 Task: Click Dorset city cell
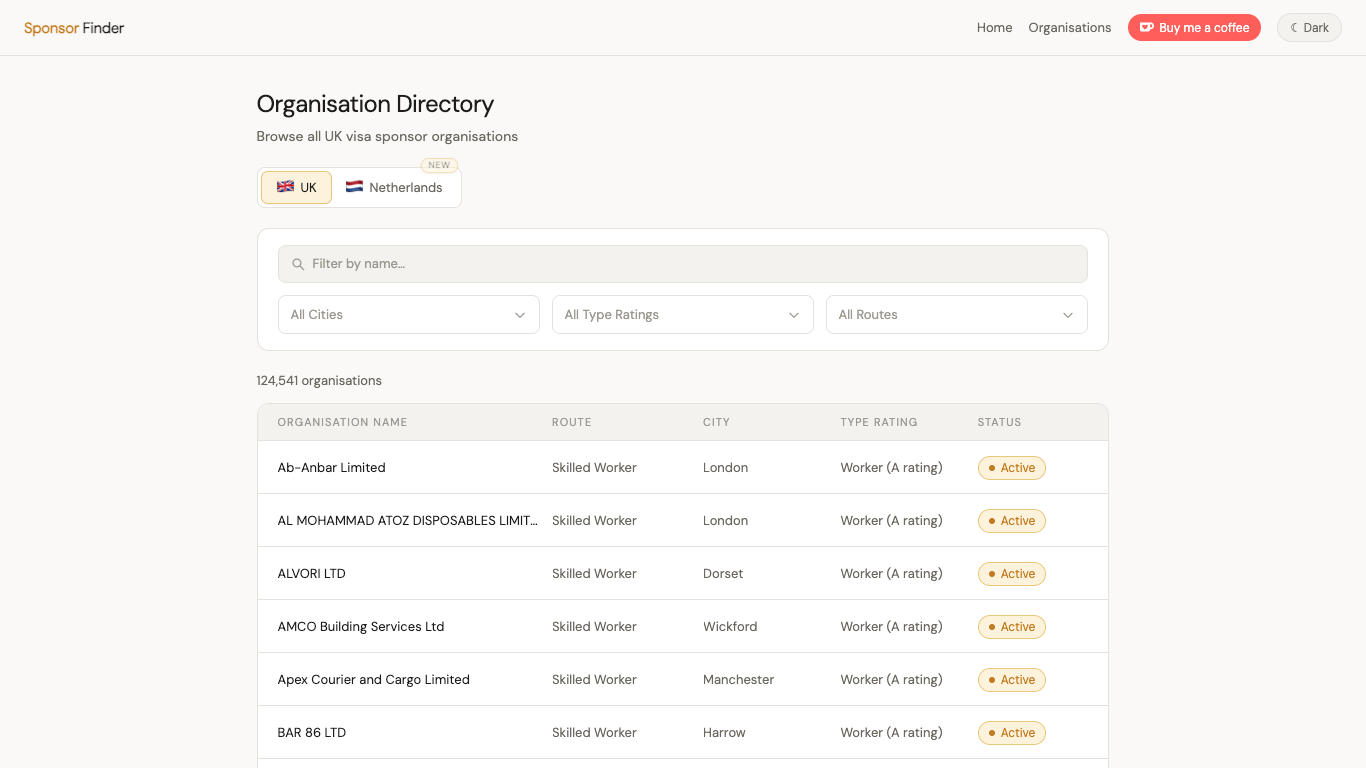click(723, 573)
